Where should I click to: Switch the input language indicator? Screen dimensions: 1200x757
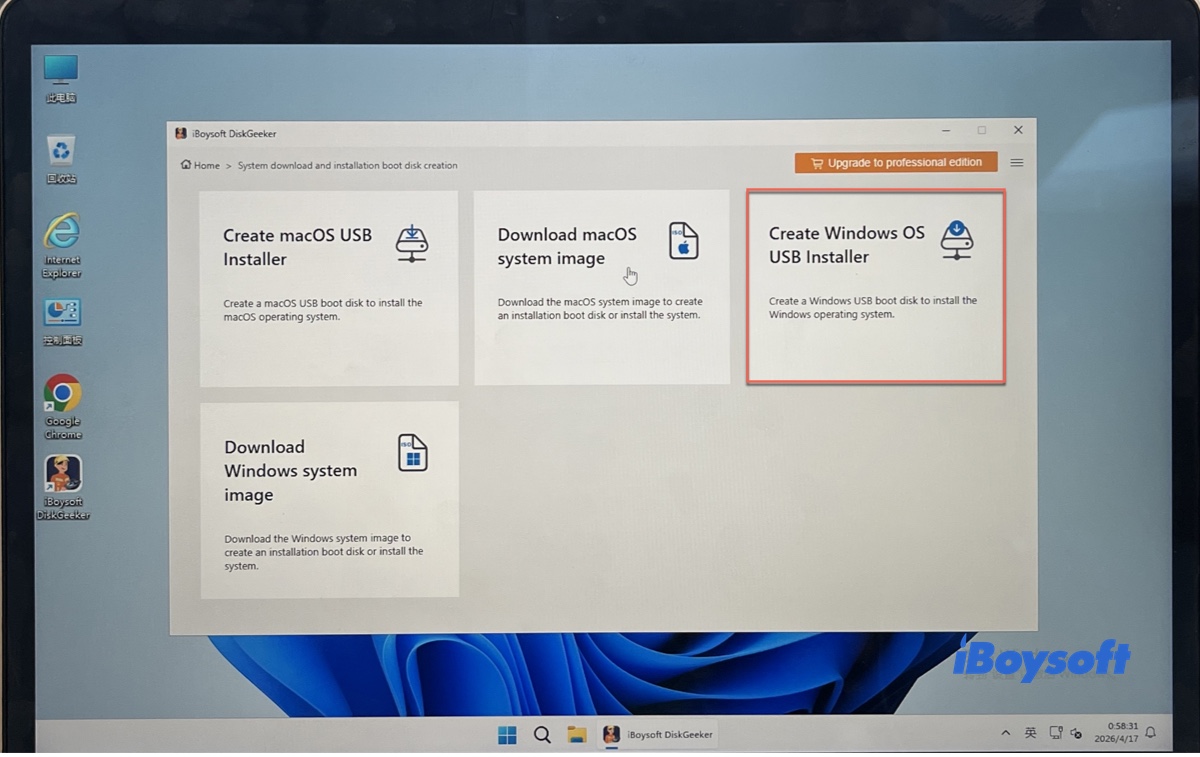click(x=1030, y=733)
